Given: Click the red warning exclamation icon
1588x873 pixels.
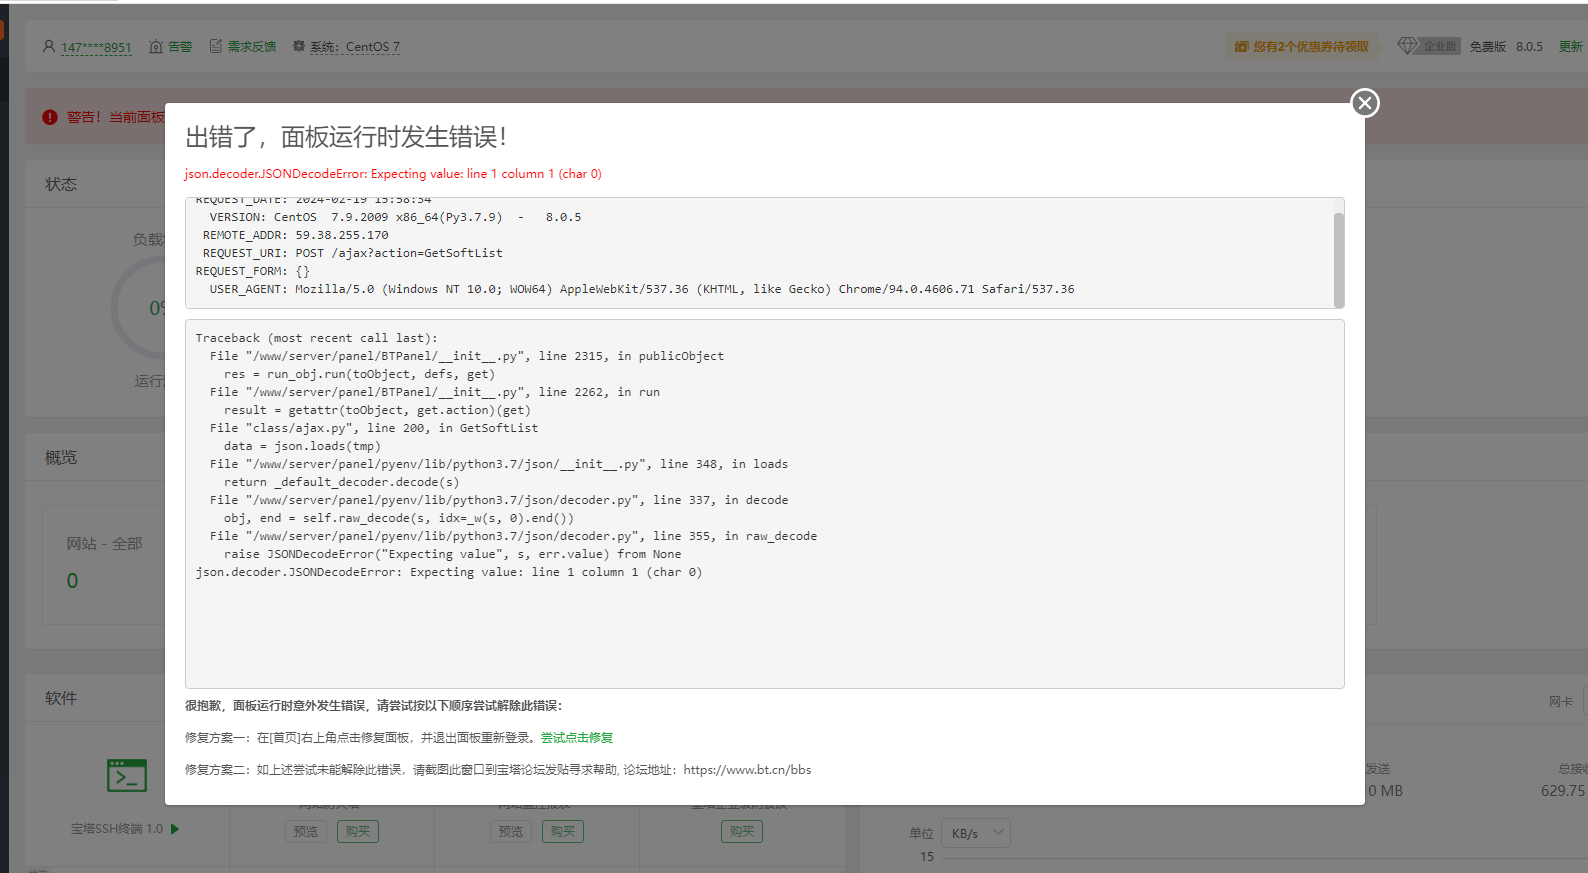Looking at the screenshot, I should [x=50, y=117].
